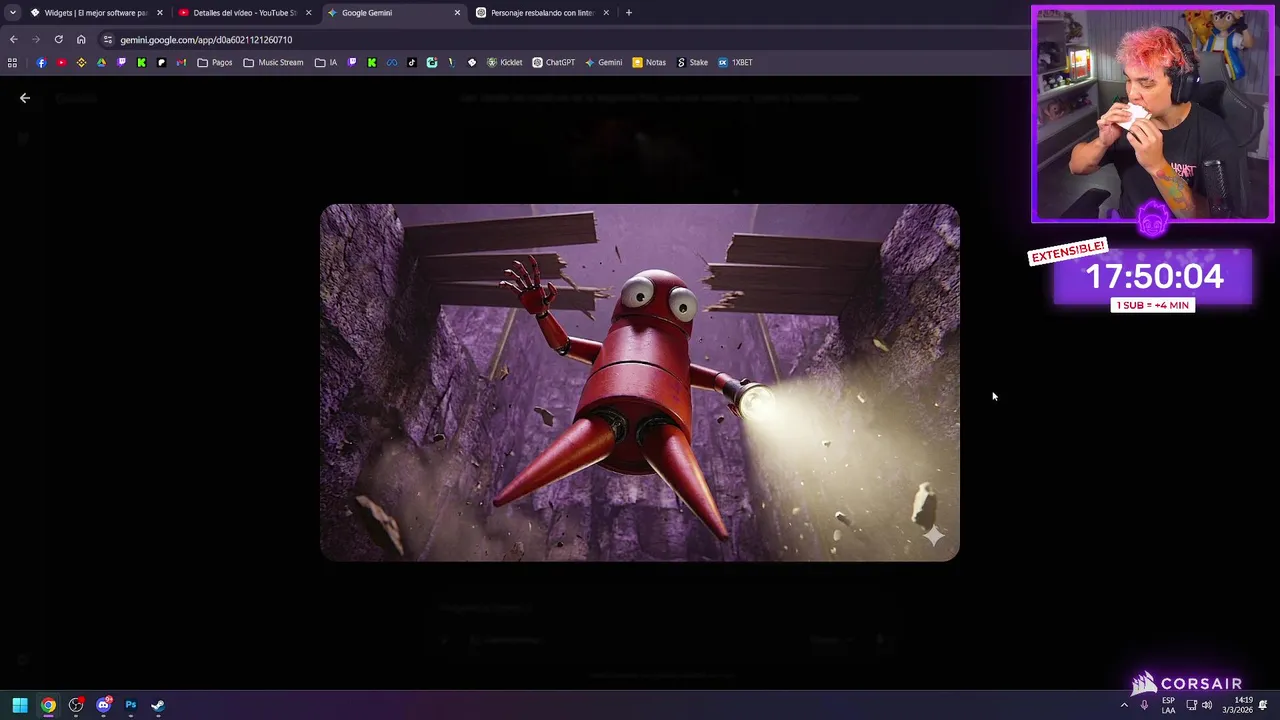Click the Gemini sparkle mark on image
This screenshot has height=720, width=1280.
point(933,537)
